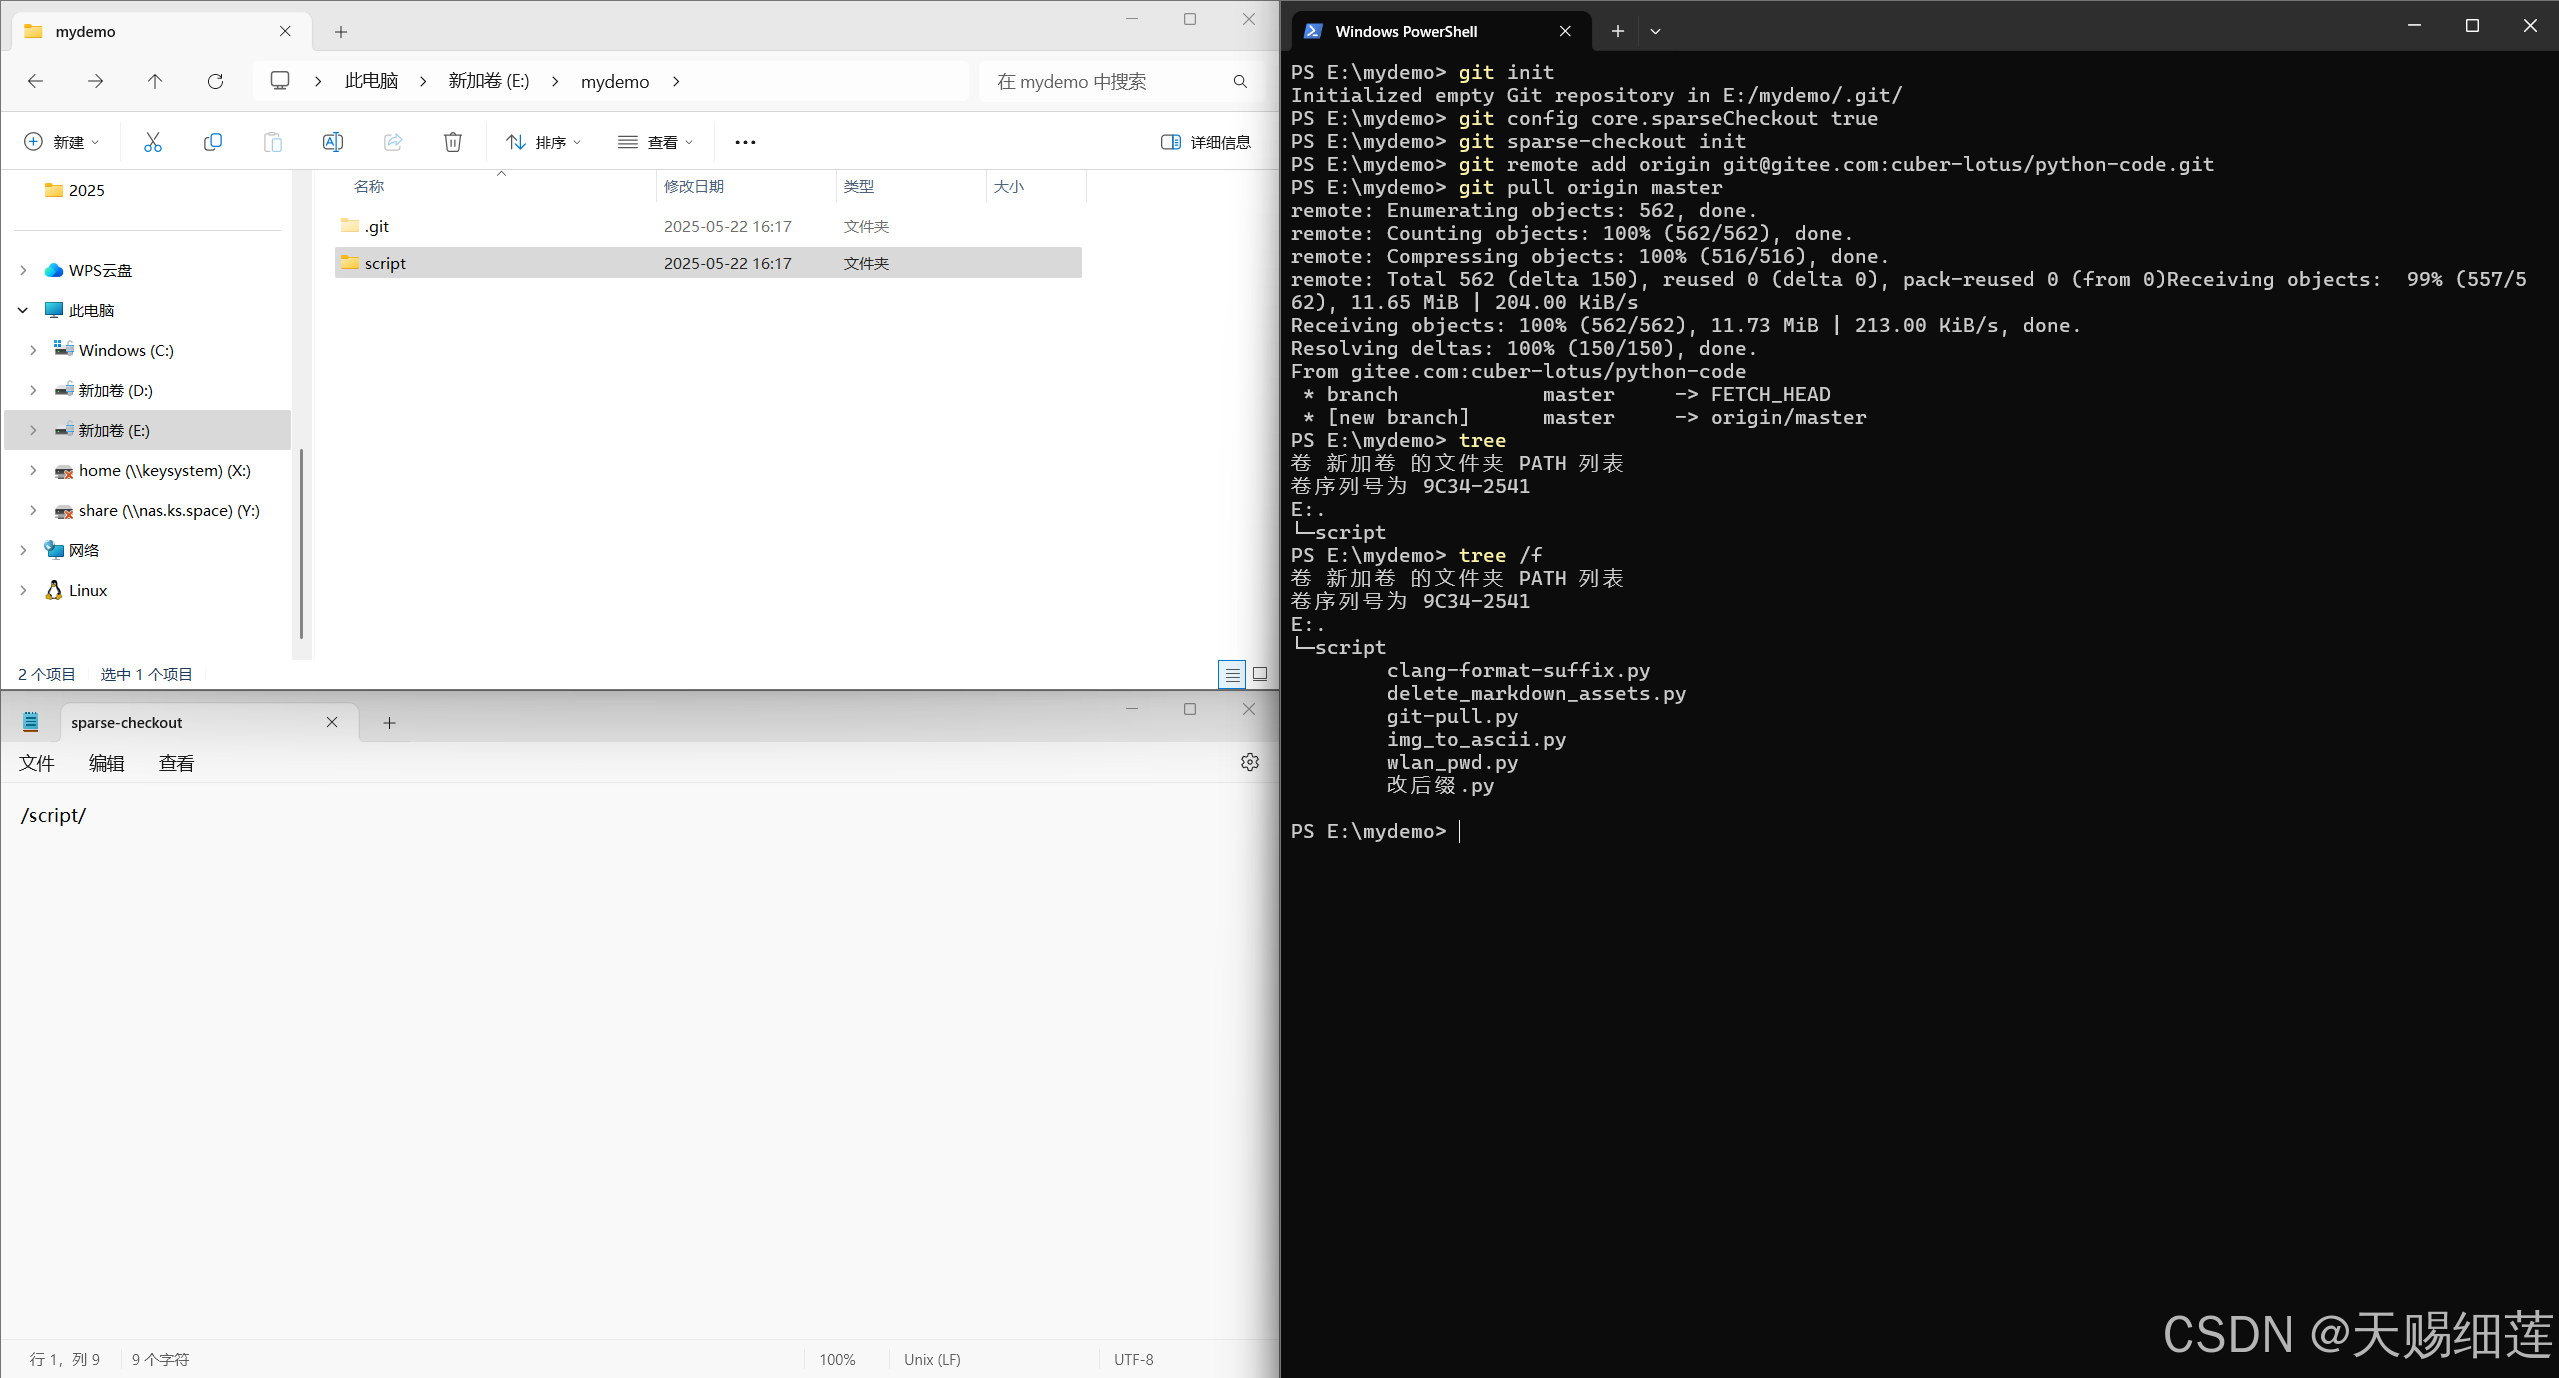
Task: Click the Copy icon in Explorer toolbar
Action: pos(212,142)
